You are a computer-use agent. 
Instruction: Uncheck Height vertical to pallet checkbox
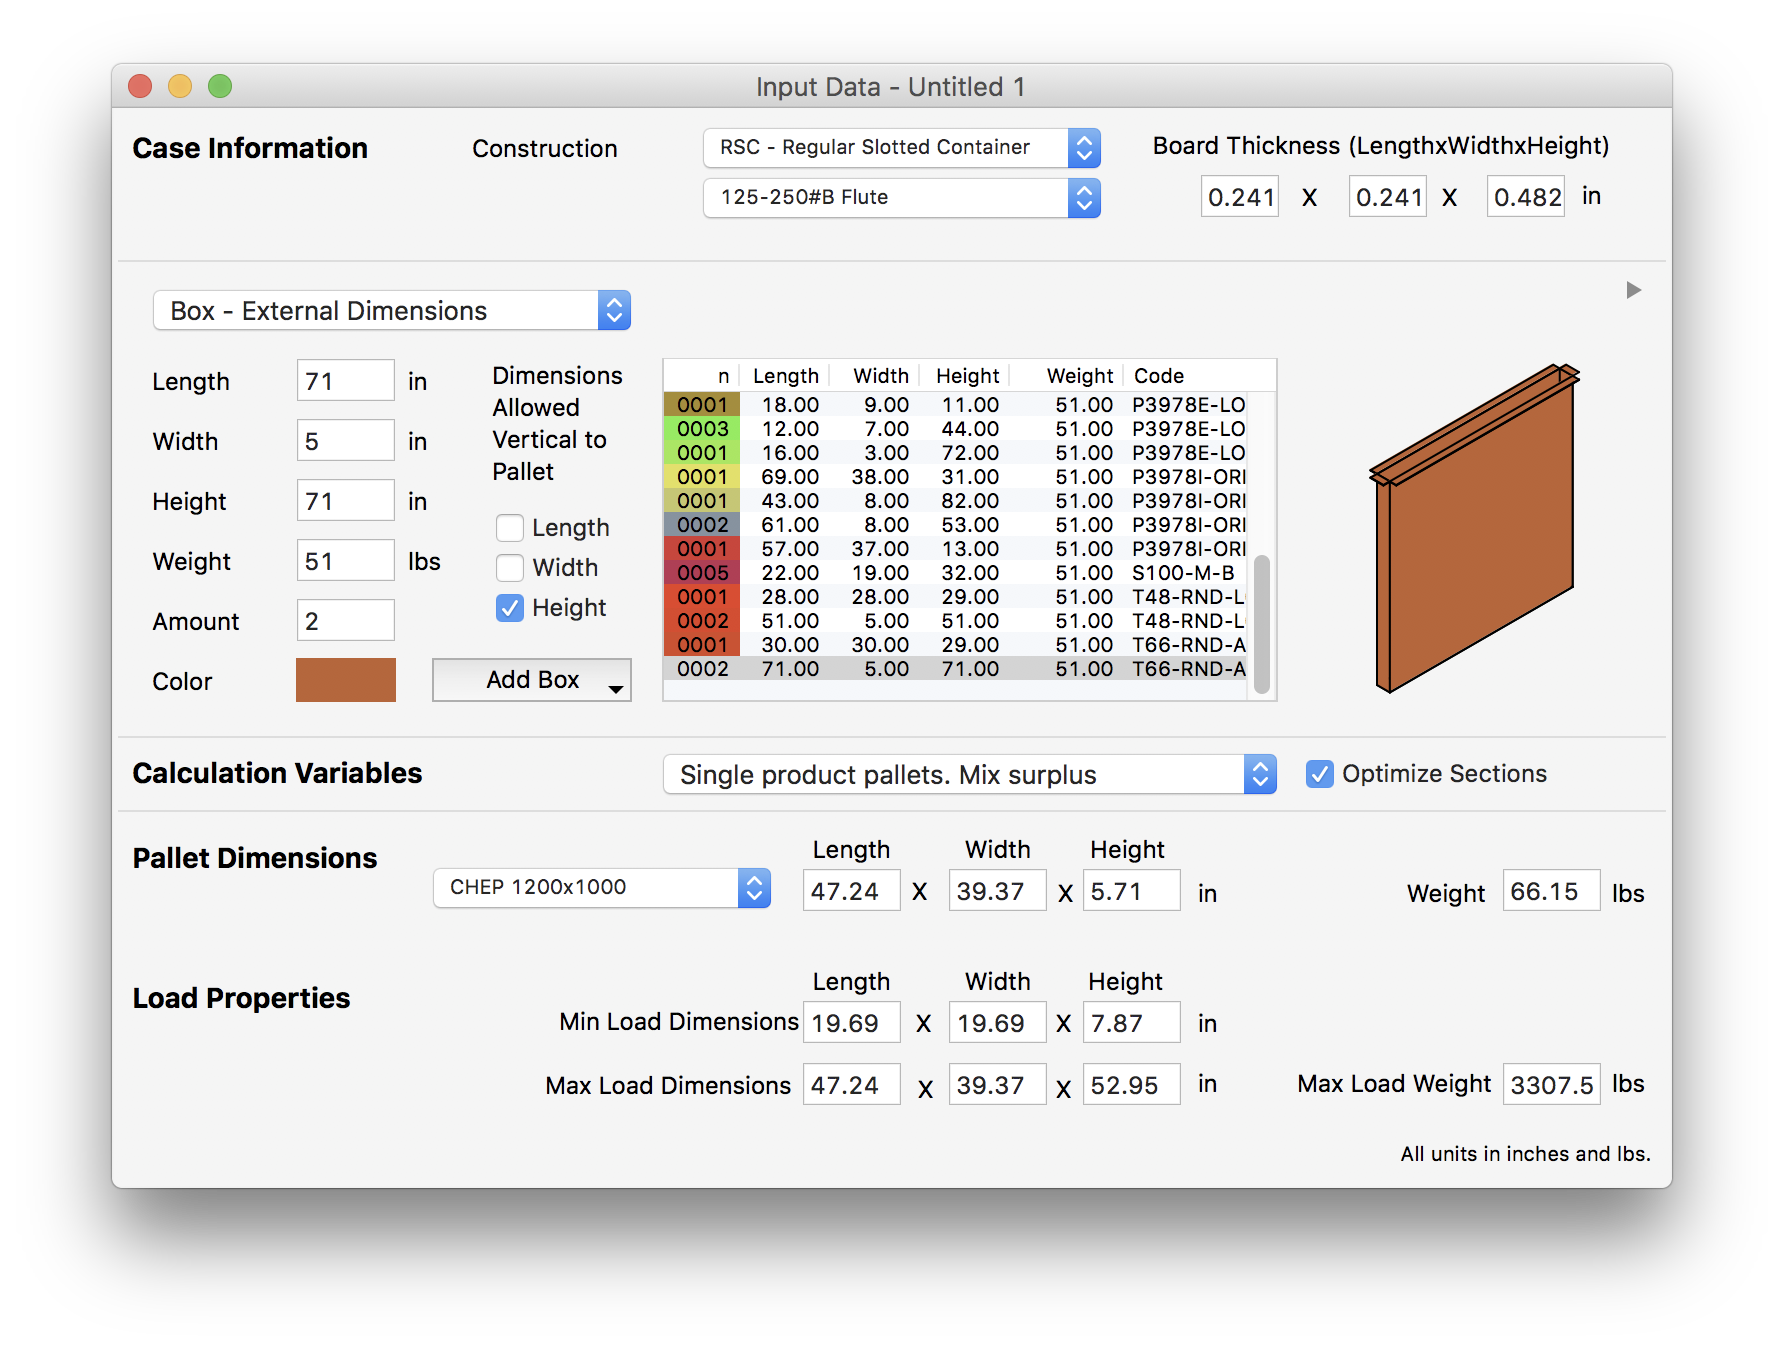click(510, 608)
